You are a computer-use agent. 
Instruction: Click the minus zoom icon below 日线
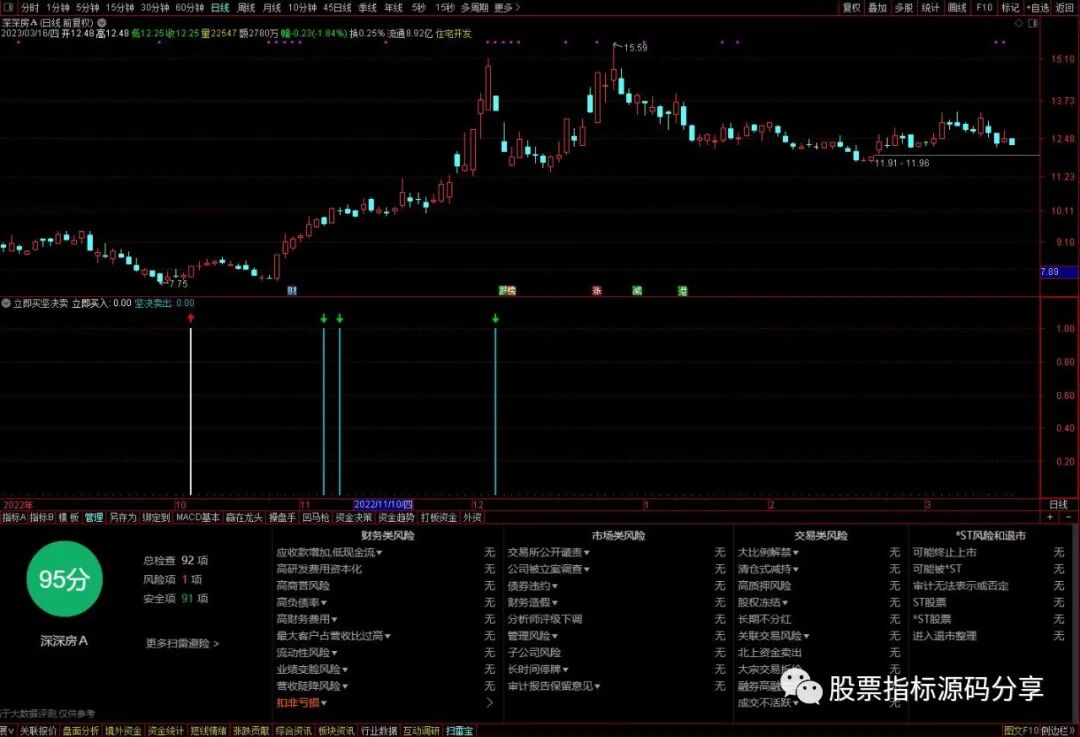[1068, 517]
